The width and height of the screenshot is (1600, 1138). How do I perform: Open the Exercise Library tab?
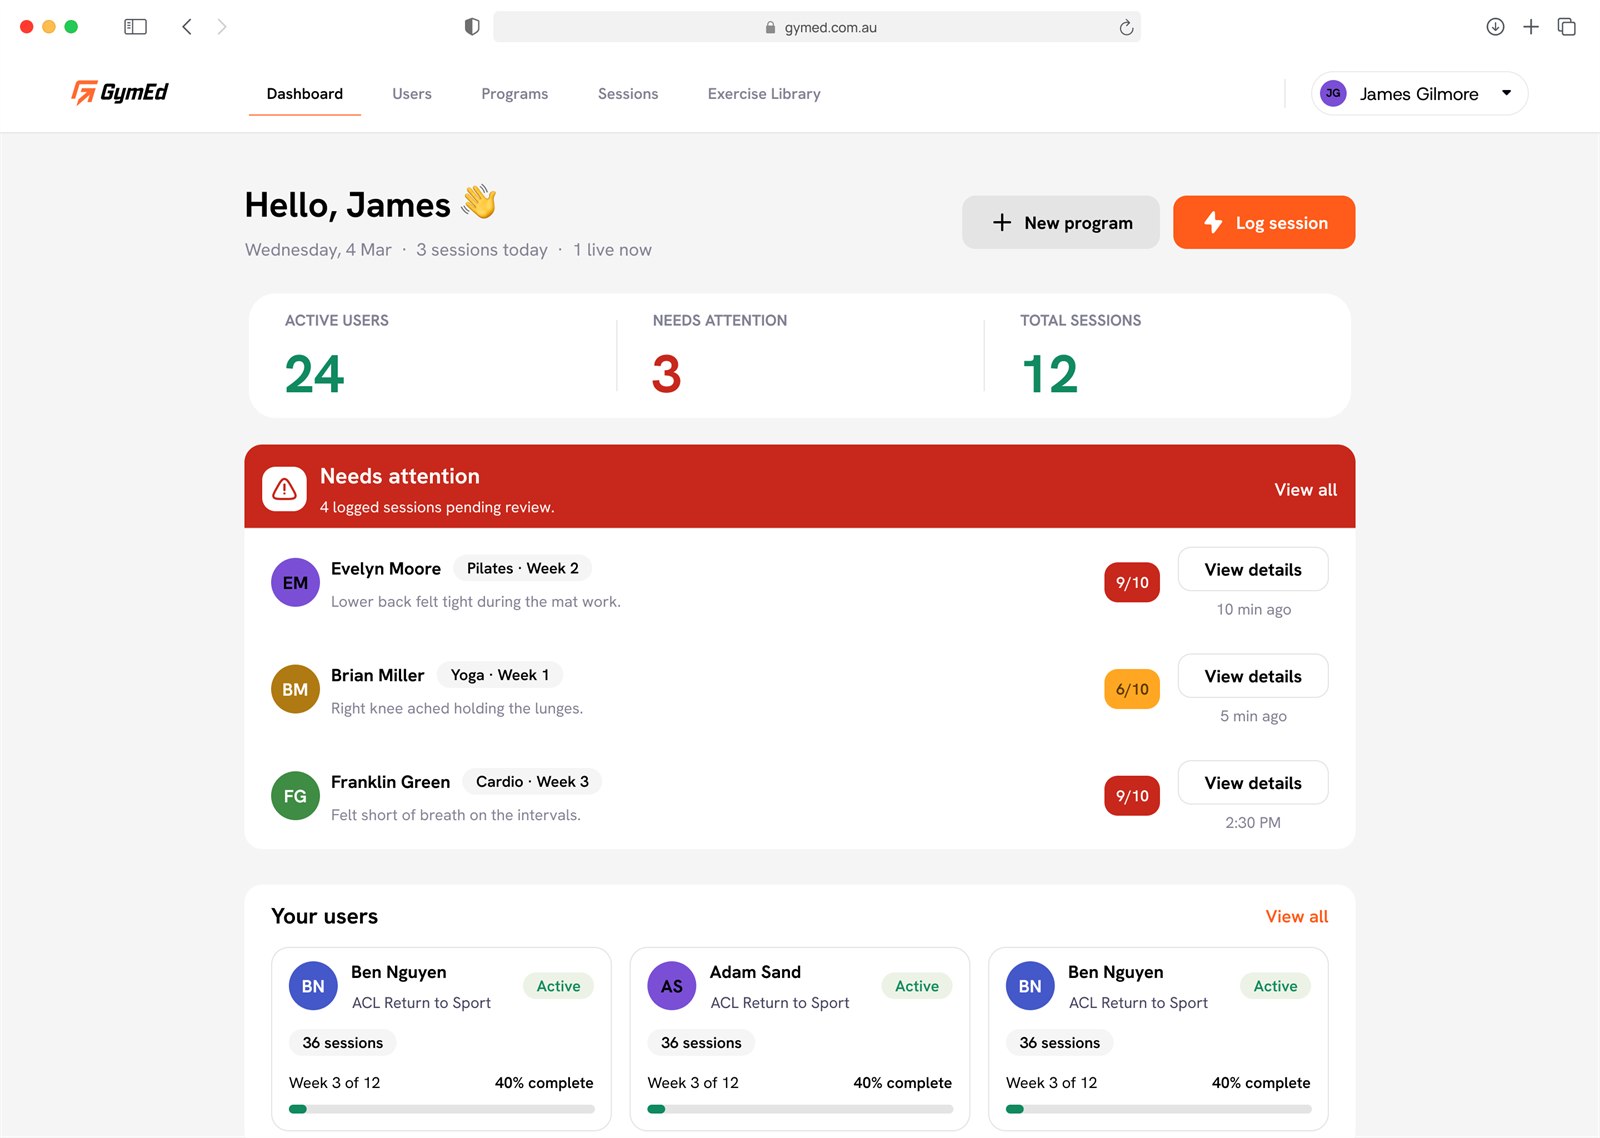coord(764,94)
